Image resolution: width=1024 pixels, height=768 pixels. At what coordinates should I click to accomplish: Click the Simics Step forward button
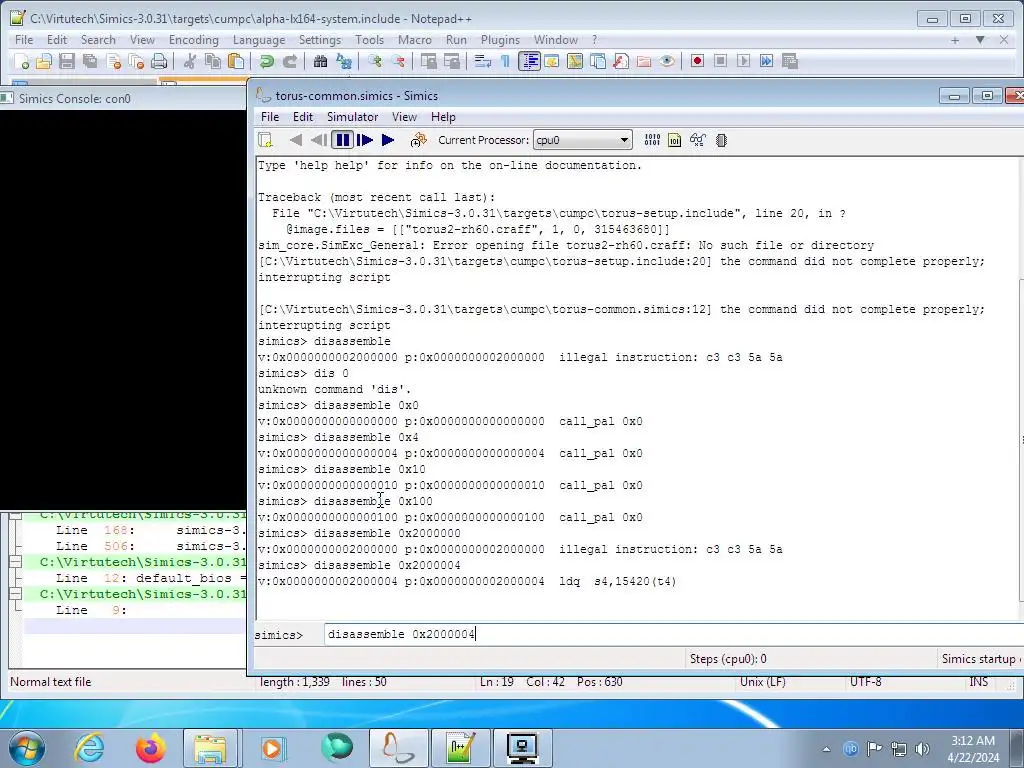(365, 140)
